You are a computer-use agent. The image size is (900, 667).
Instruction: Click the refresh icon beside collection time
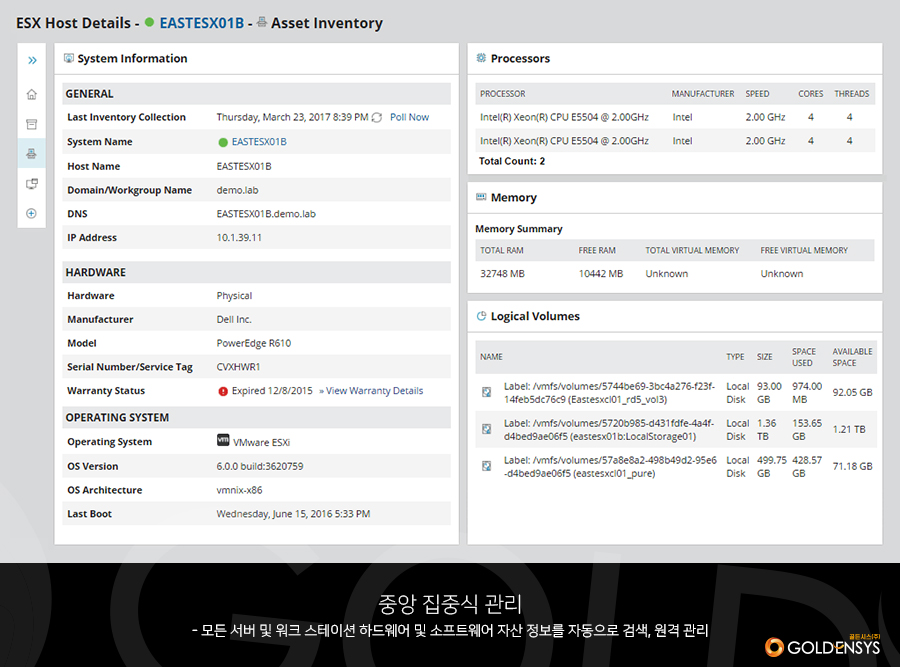(x=377, y=118)
